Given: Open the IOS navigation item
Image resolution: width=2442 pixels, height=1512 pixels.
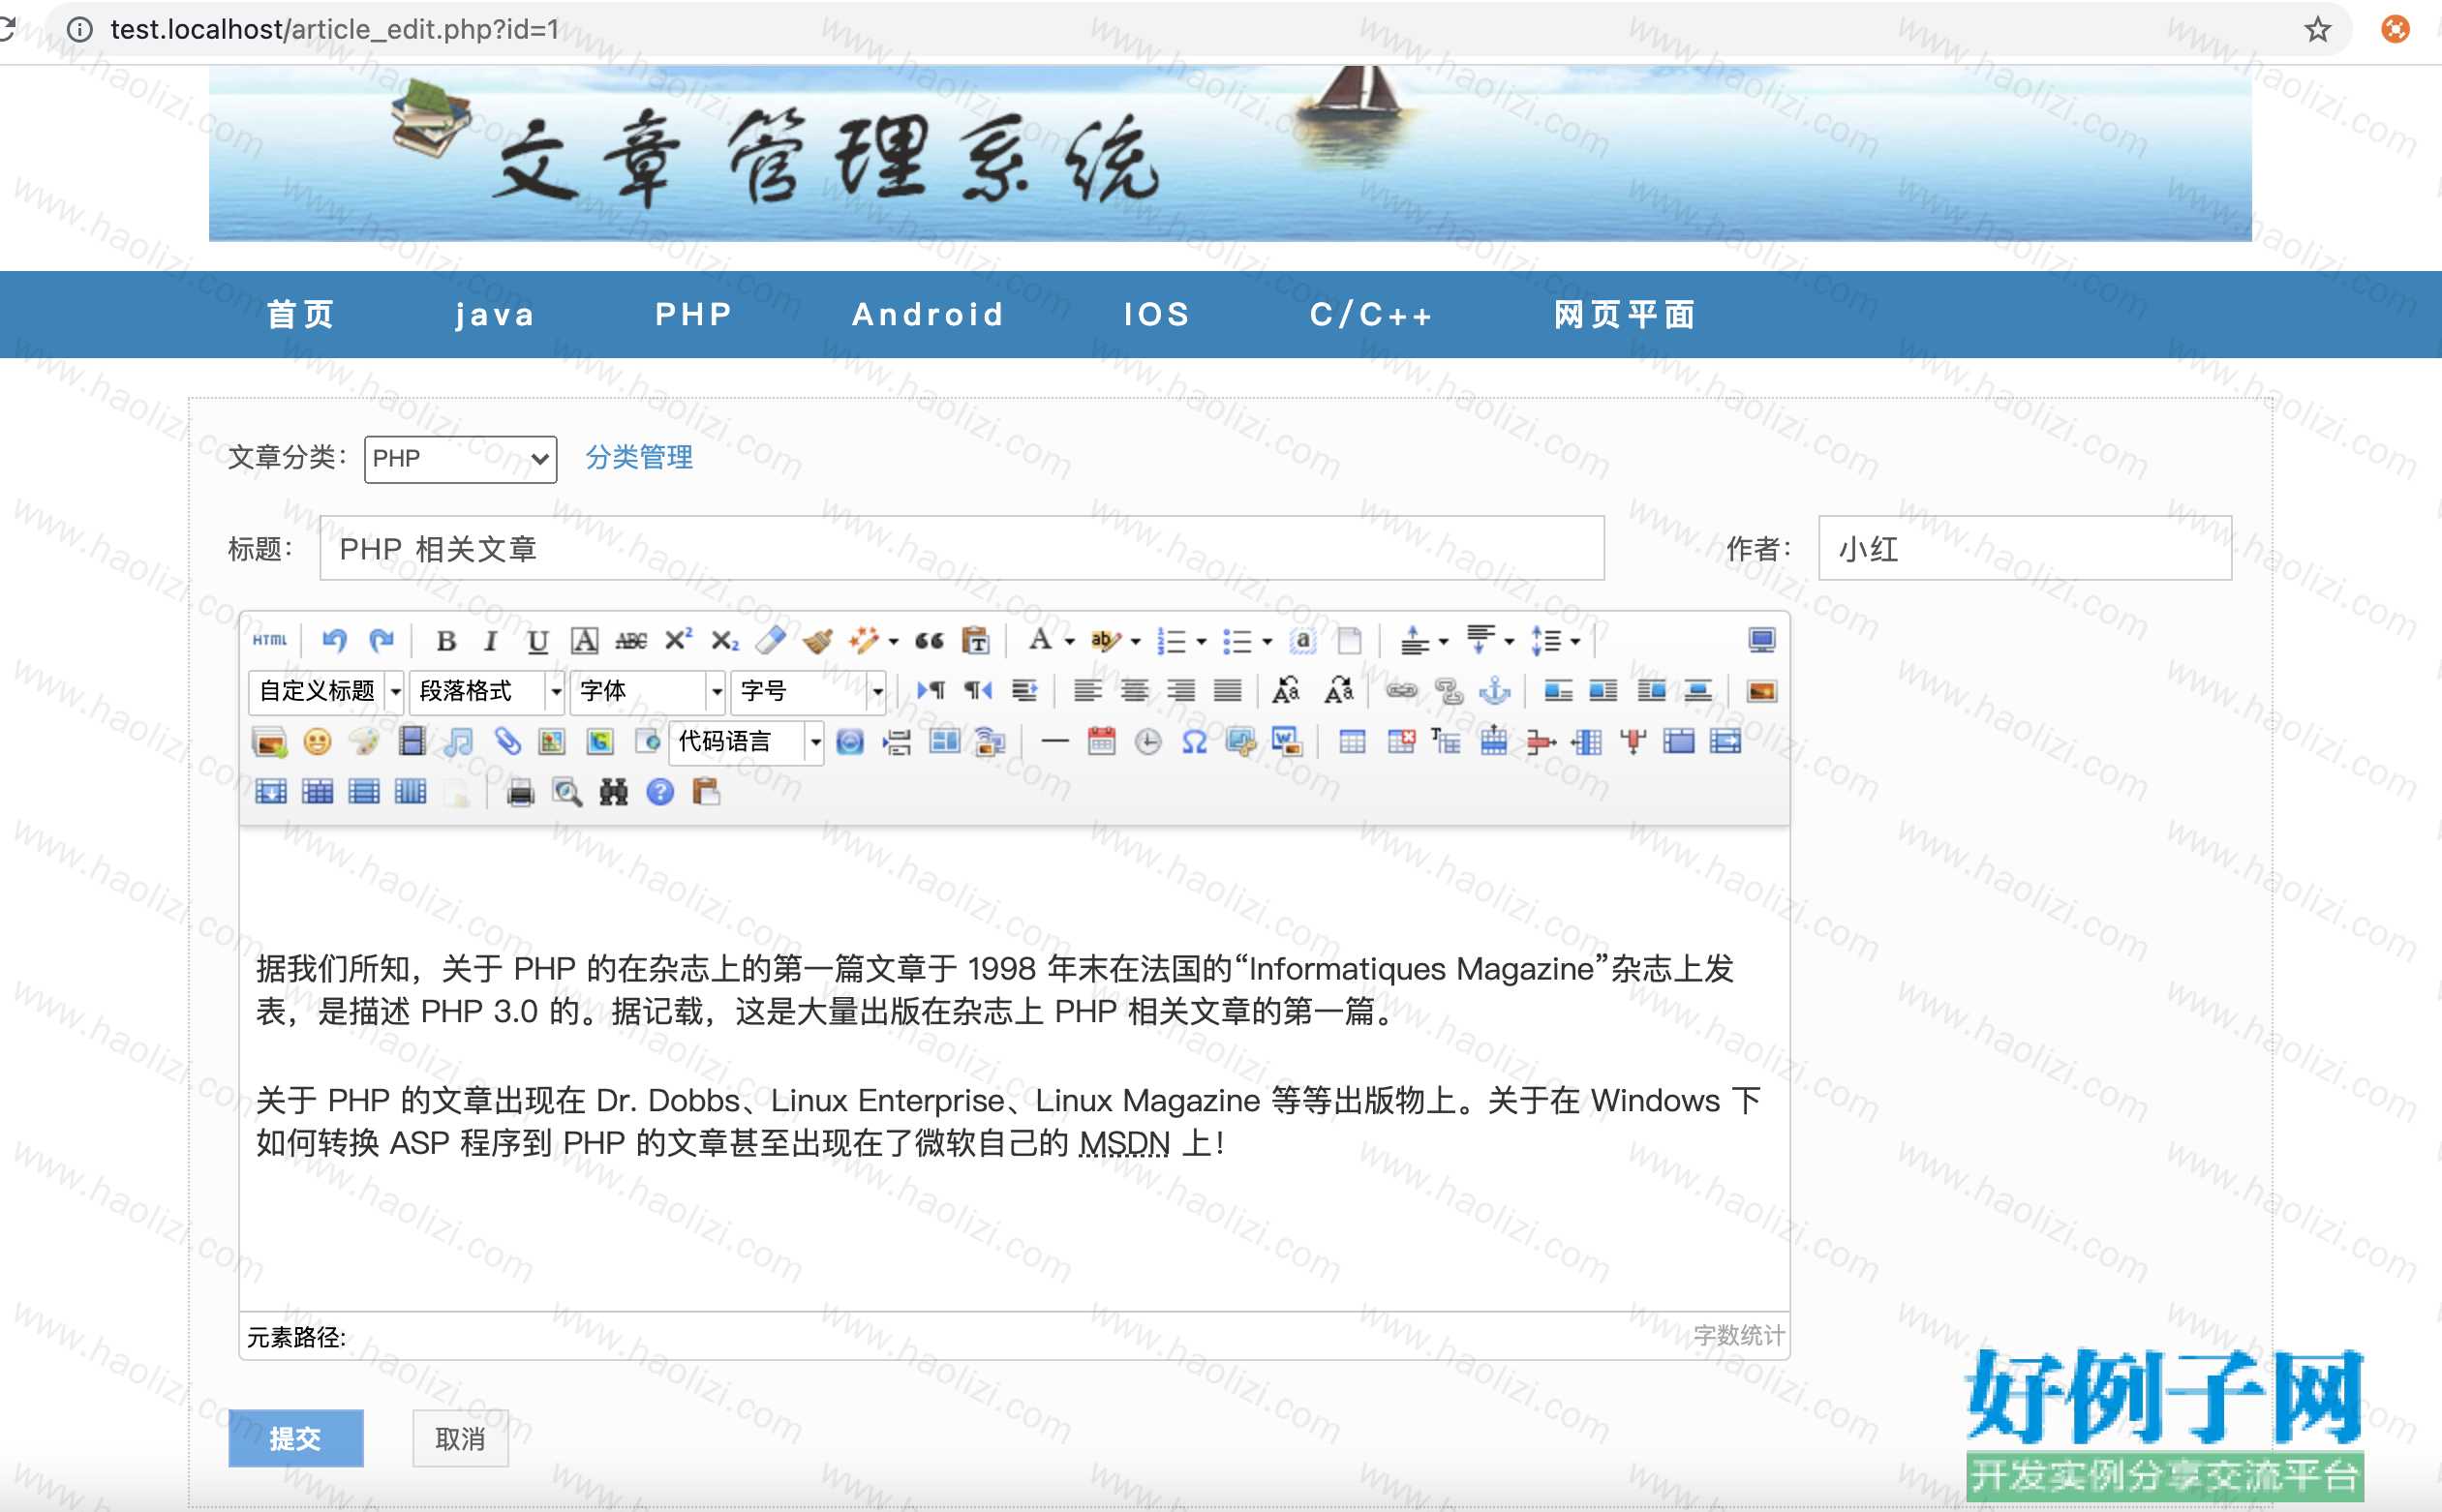Looking at the screenshot, I should click(x=1157, y=315).
